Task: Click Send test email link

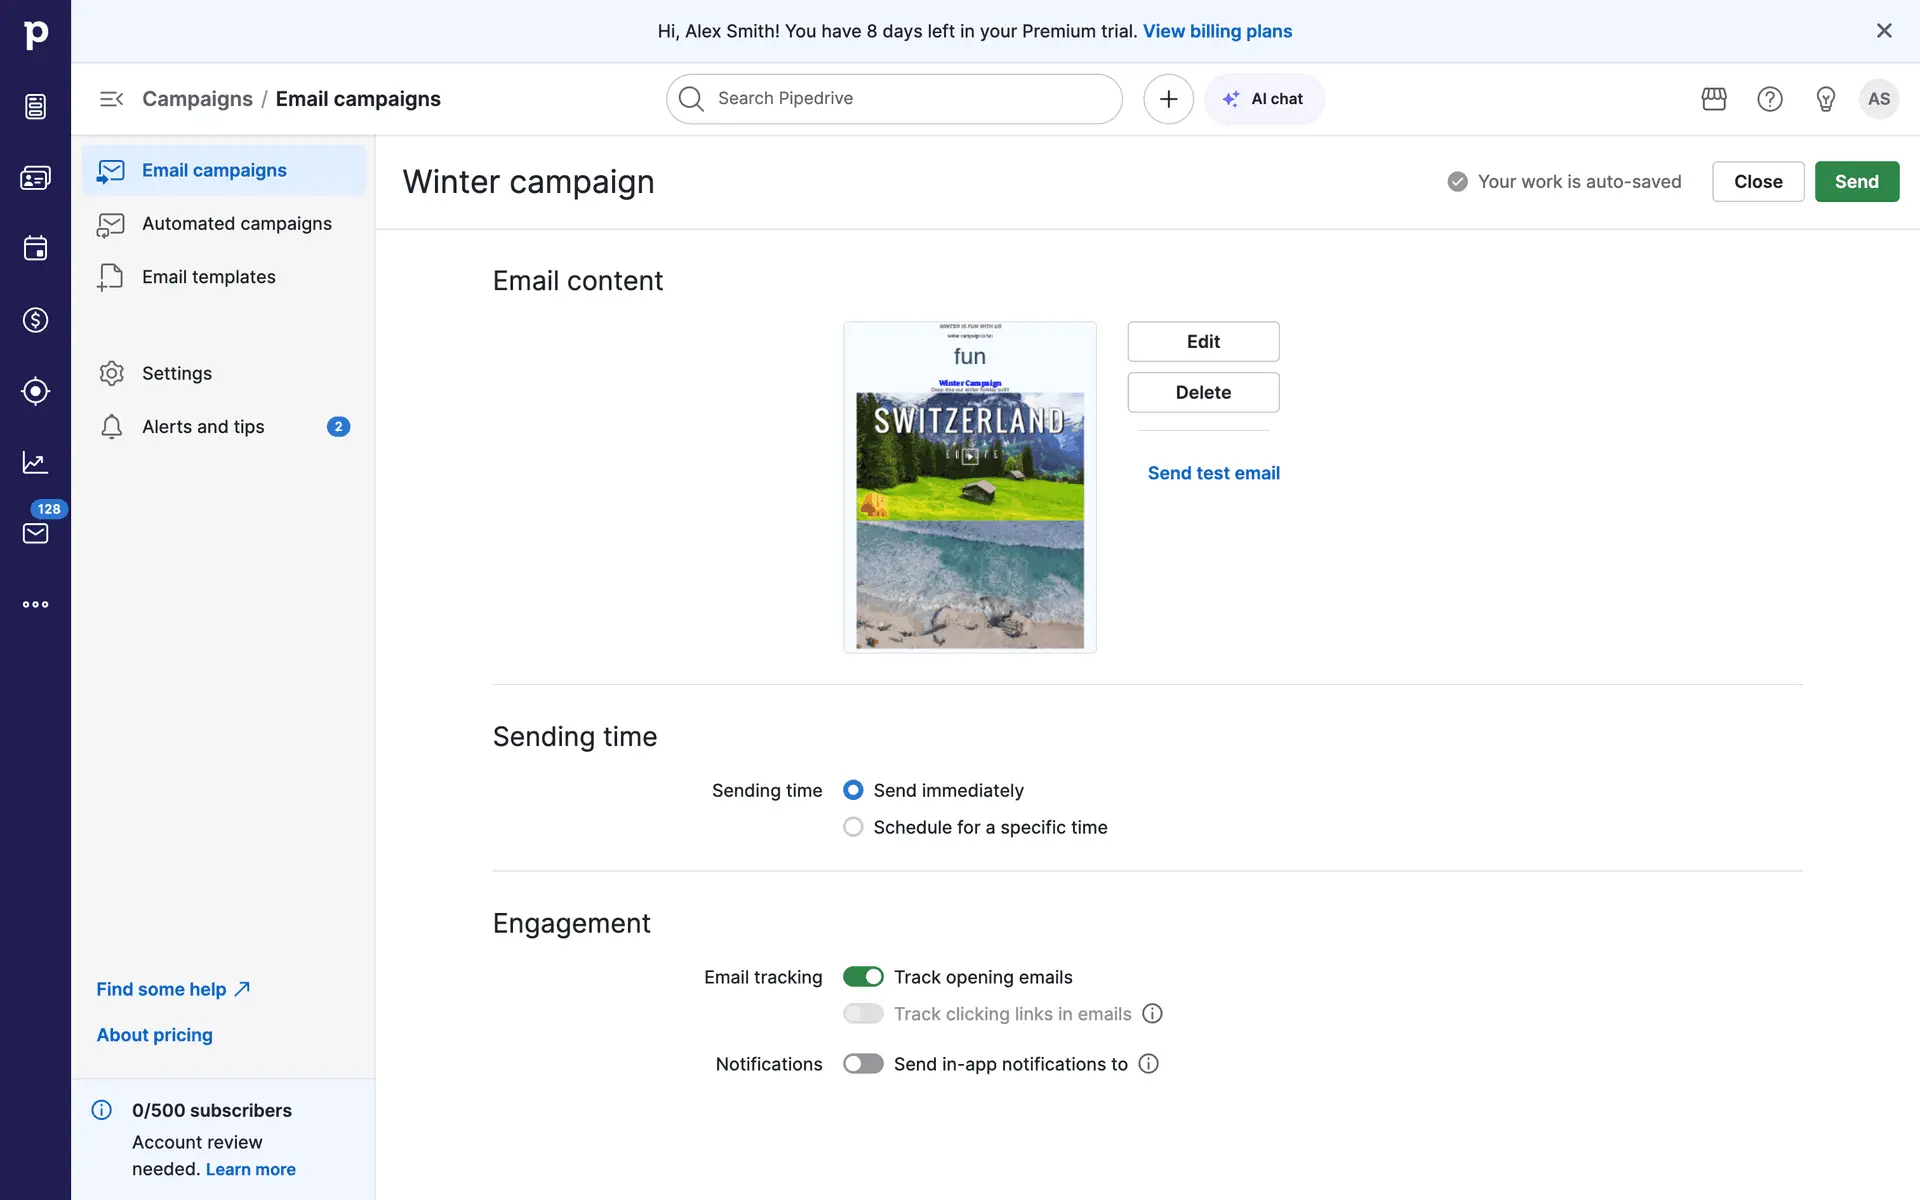Action: [1213, 473]
